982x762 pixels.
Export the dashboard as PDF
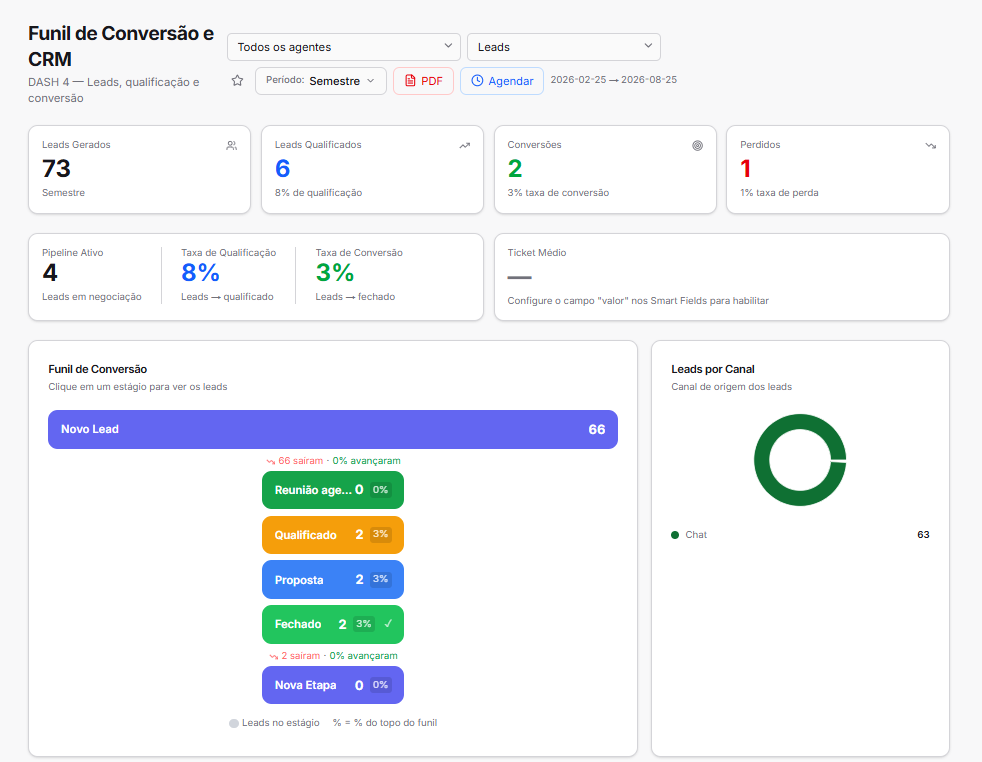[423, 81]
